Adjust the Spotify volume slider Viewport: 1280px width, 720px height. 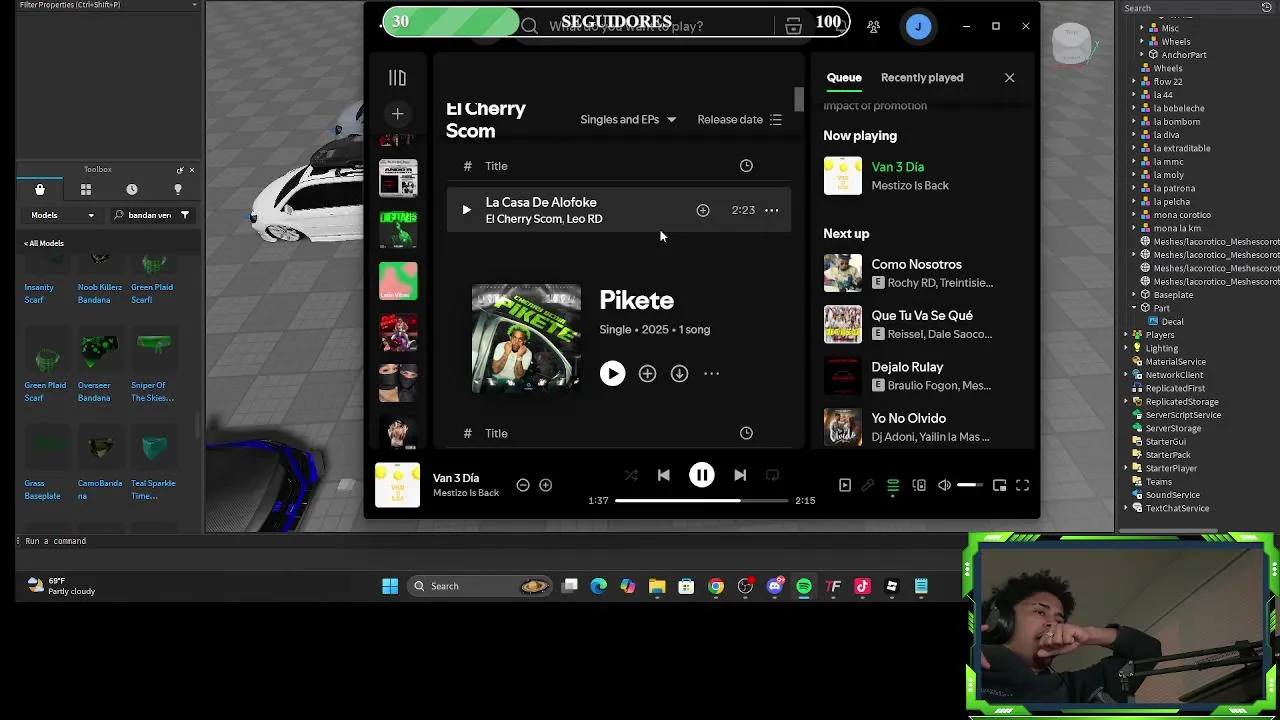click(x=970, y=485)
